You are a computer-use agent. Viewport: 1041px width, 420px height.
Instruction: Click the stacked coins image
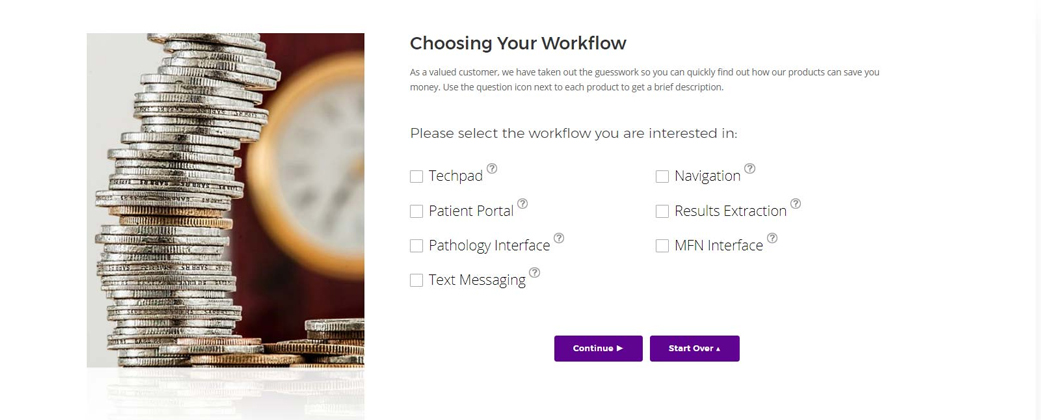pyautogui.click(x=225, y=200)
